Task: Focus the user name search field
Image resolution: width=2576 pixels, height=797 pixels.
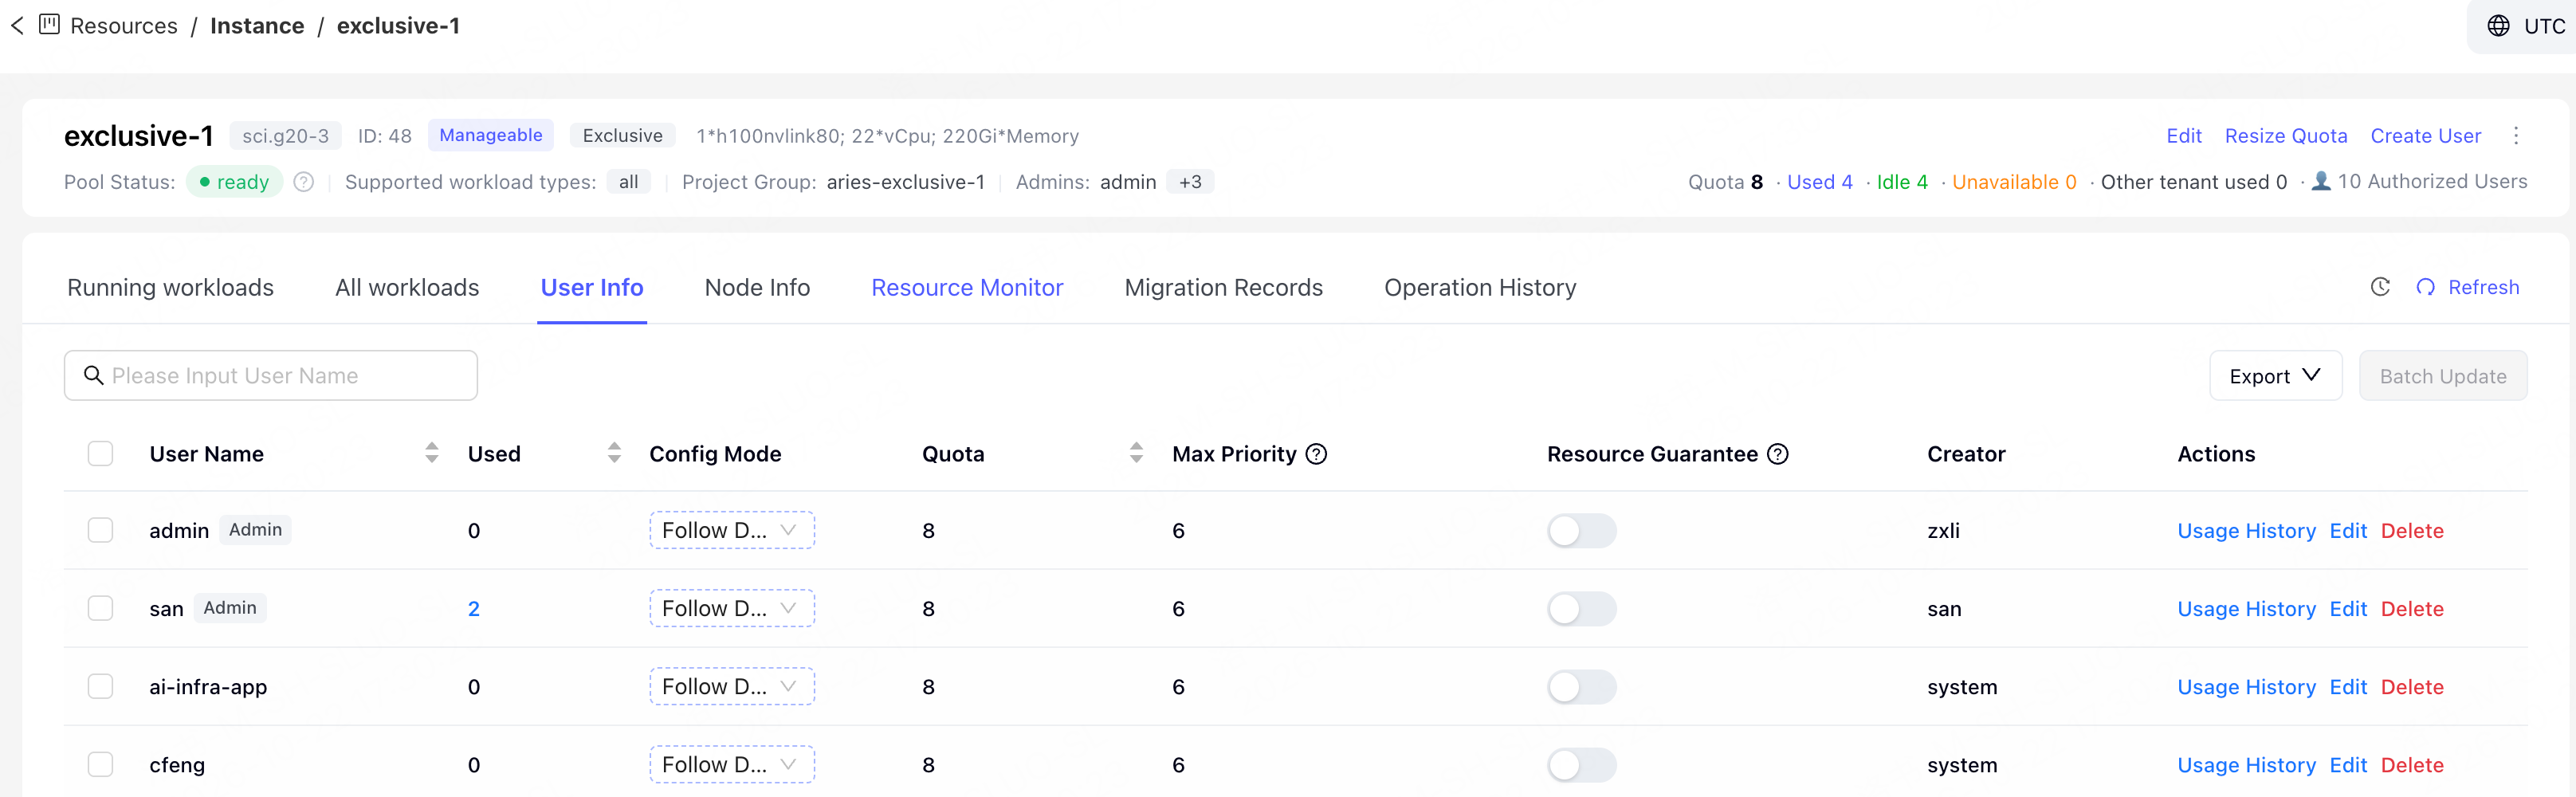Action: click(271, 375)
